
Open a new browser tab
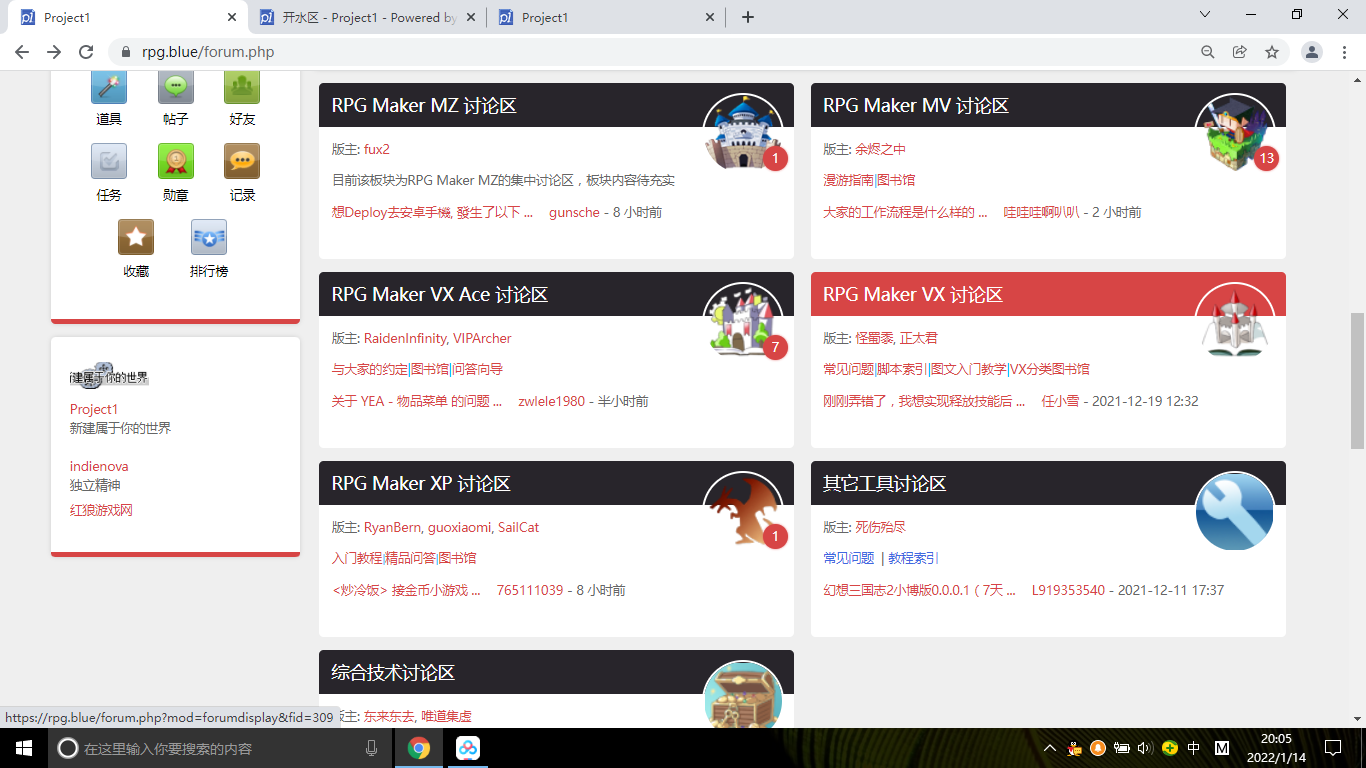tap(748, 17)
